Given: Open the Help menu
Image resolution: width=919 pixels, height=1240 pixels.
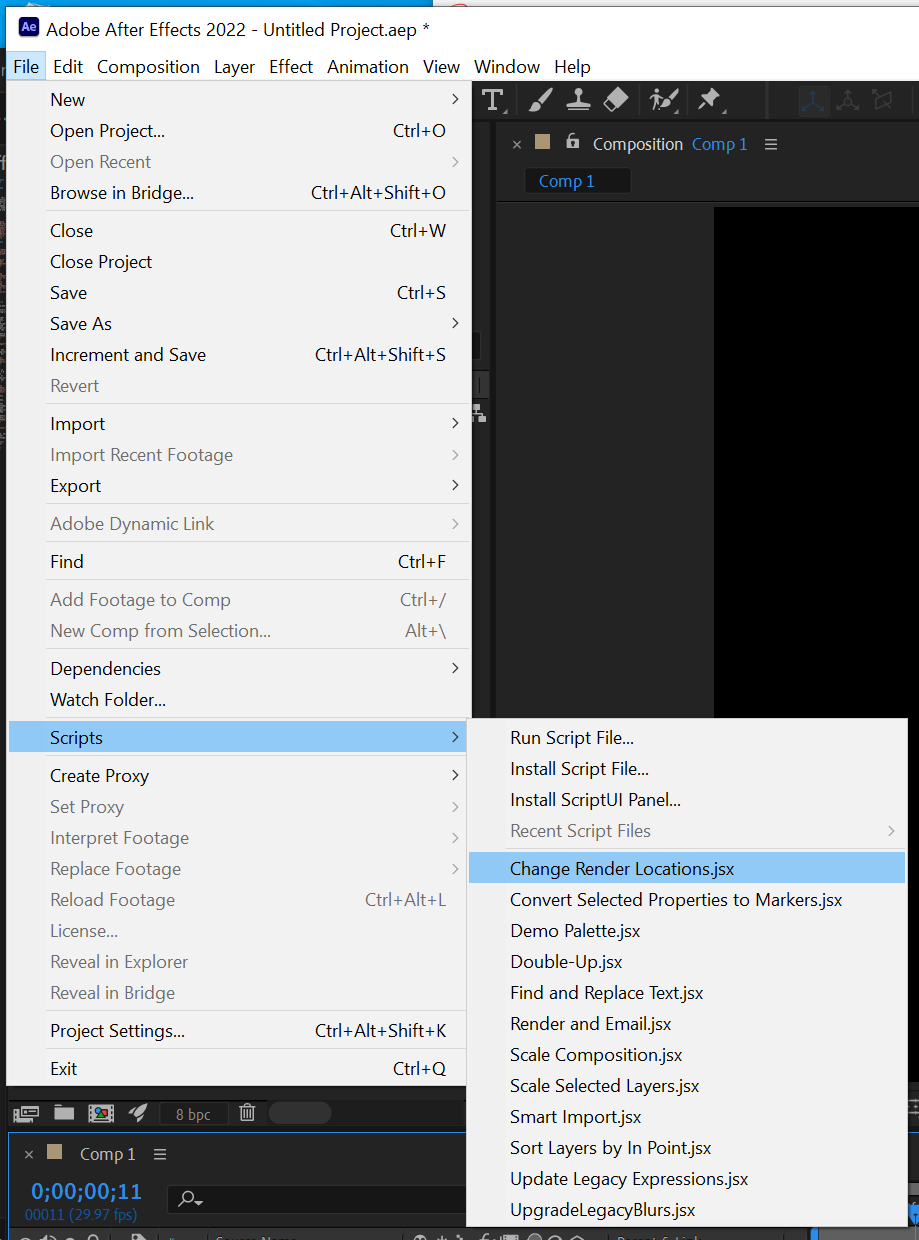Looking at the screenshot, I should point(572,67).
